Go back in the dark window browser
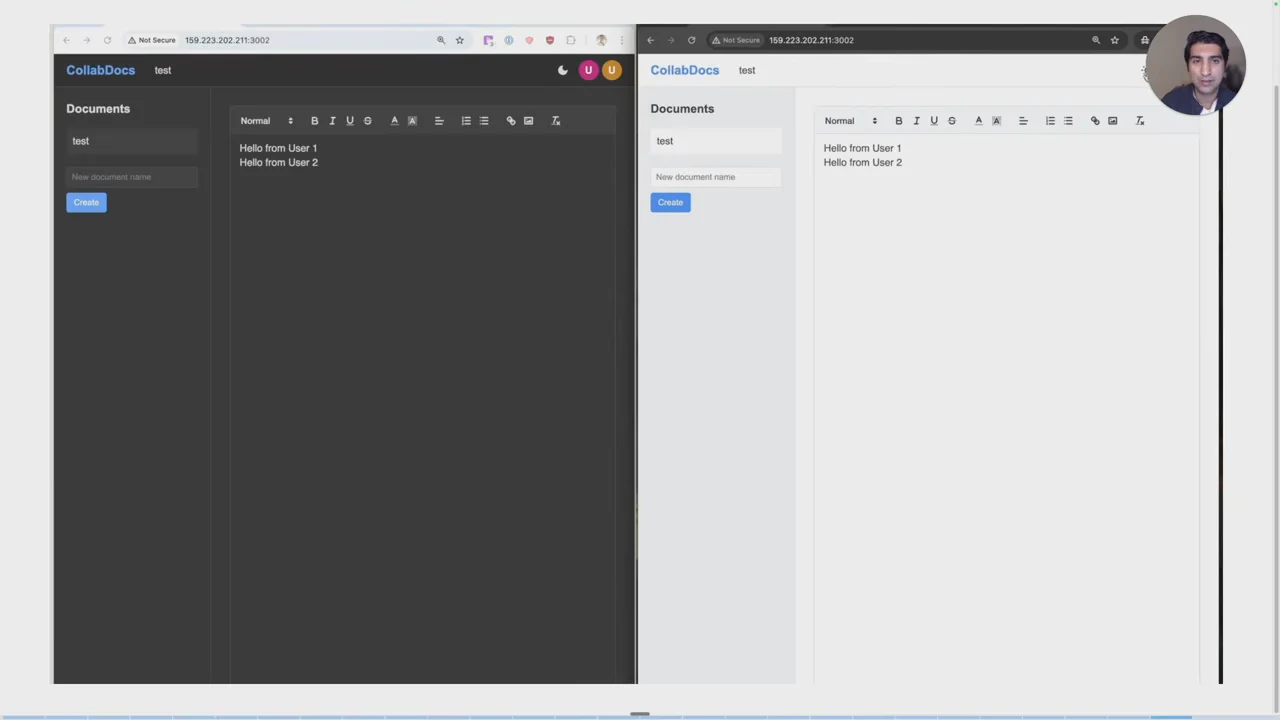Image resolution: width=1280 pixels, height=720 pixels. point(66,40)
